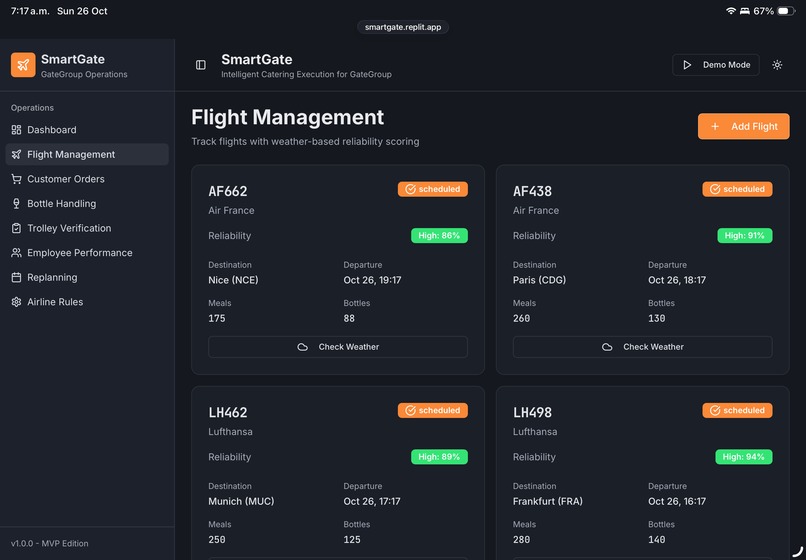This screenshot has height=560, width=806.
Task: Click destination Paris (CDG)
Action: click(539, 280)
